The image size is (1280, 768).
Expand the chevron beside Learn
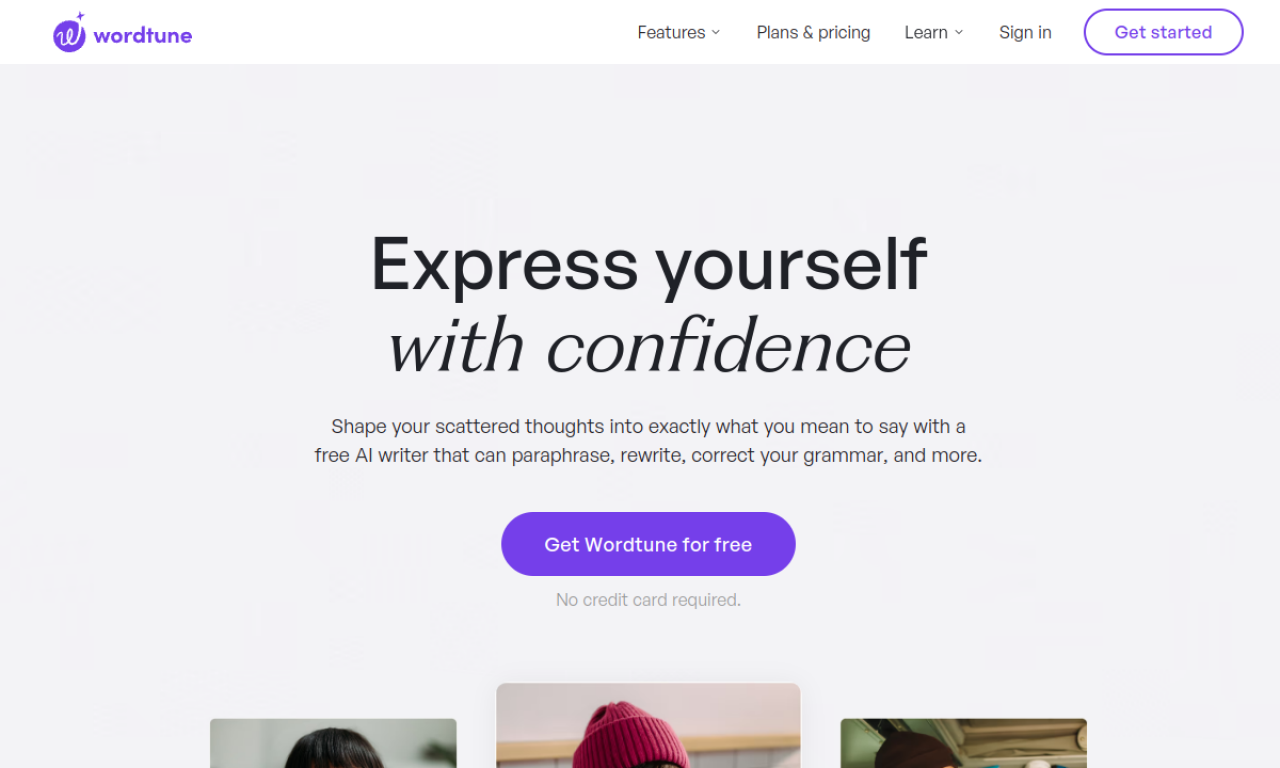(959, 32)
